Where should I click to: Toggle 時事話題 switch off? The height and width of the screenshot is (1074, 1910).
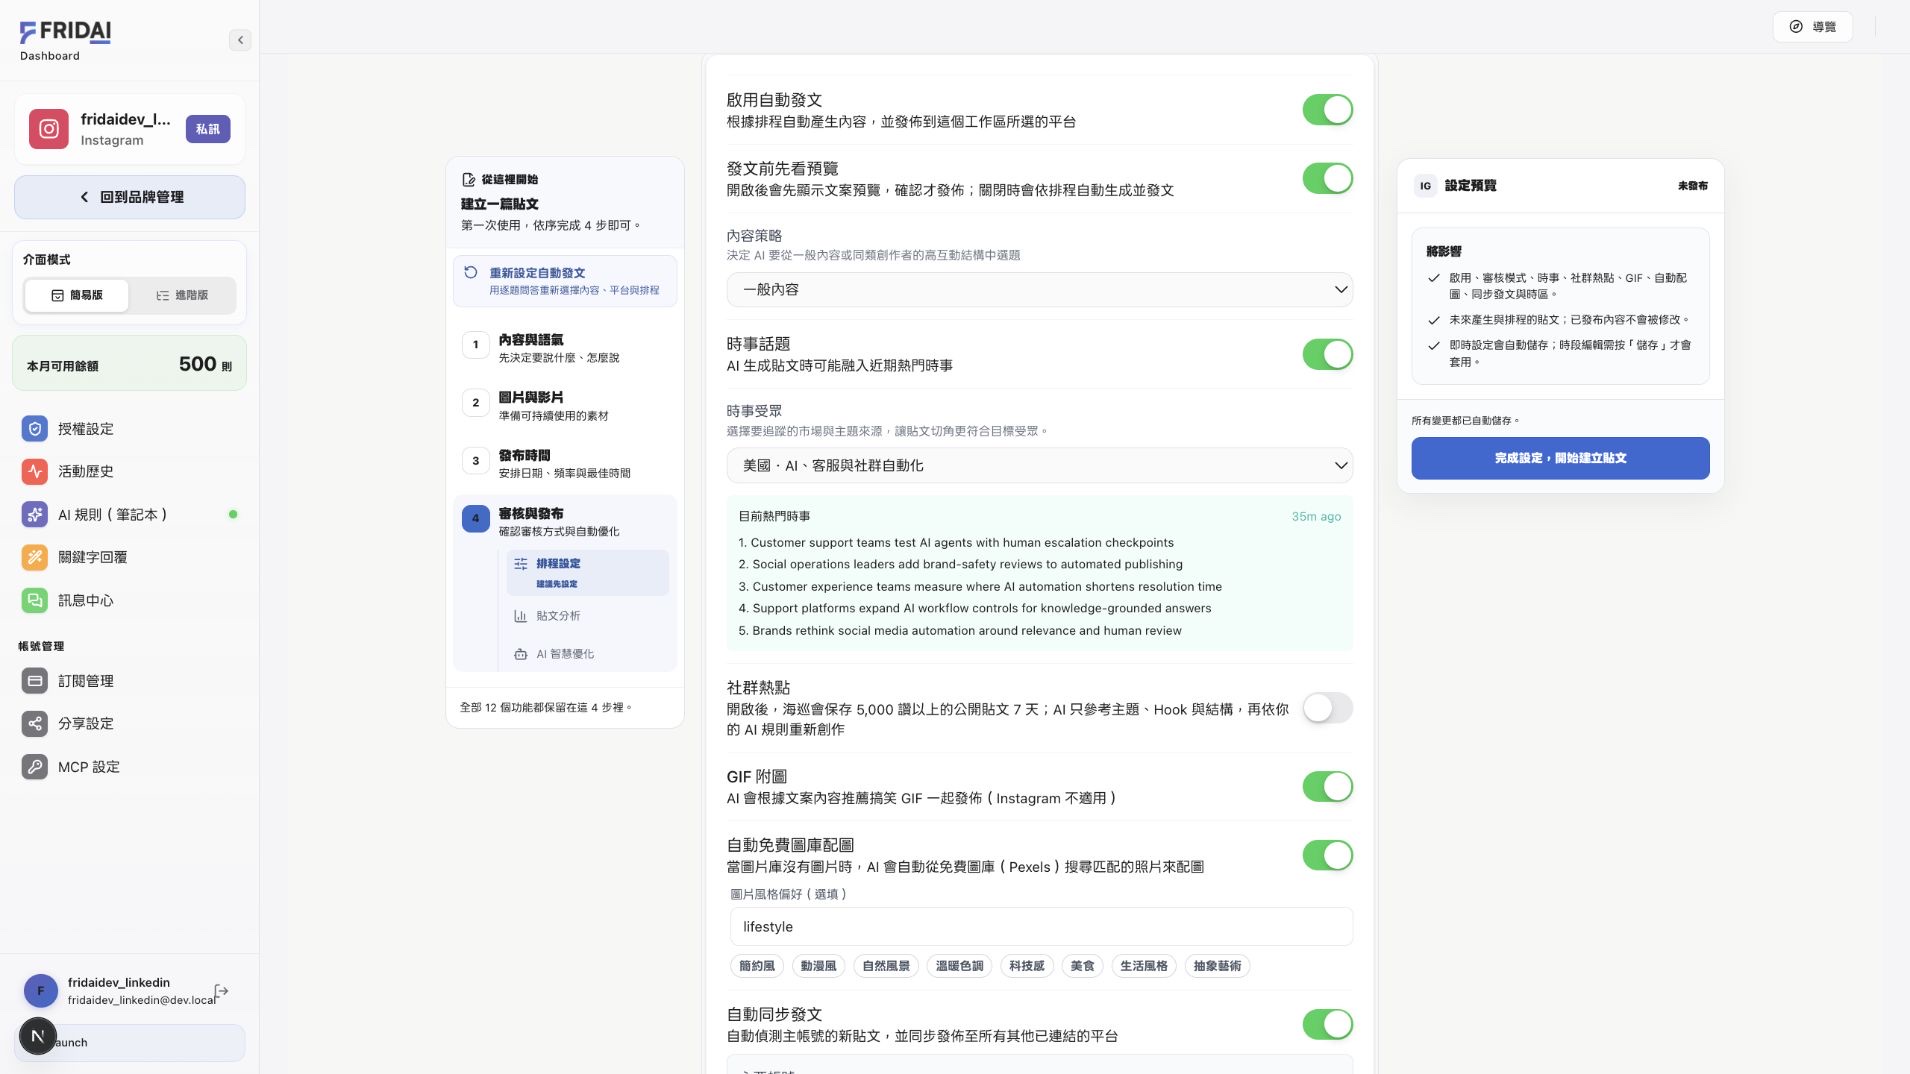[1327, 354]
